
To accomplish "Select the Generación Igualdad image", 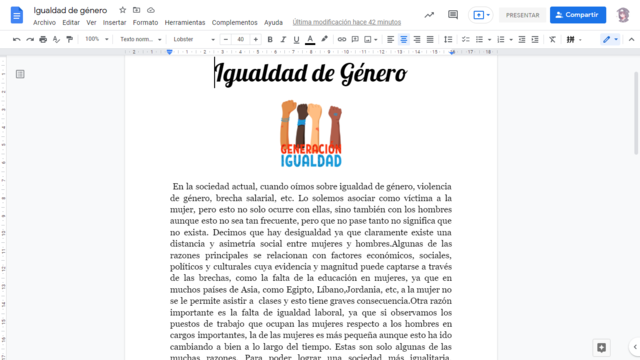I will 311,134.
